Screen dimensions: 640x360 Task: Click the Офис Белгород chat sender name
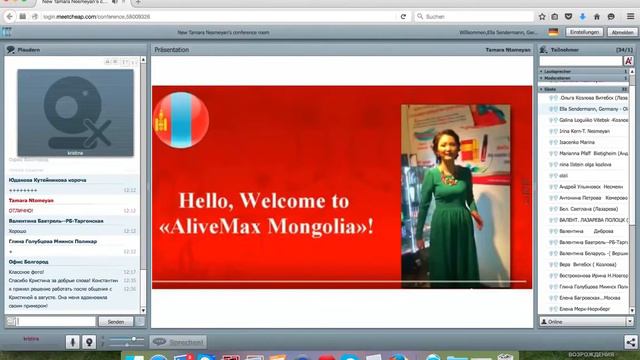(x=29, y=262)
